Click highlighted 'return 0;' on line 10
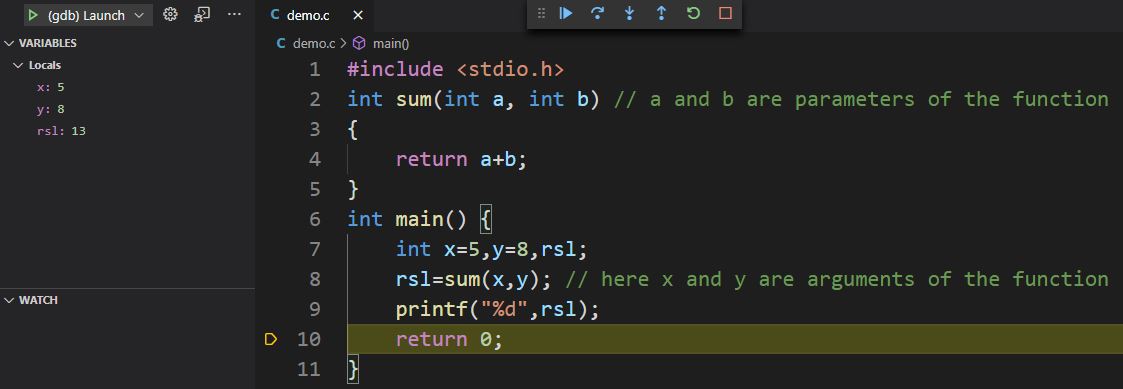The width and height of the screenshot is (1123, 389). click(x=450, y=339)
